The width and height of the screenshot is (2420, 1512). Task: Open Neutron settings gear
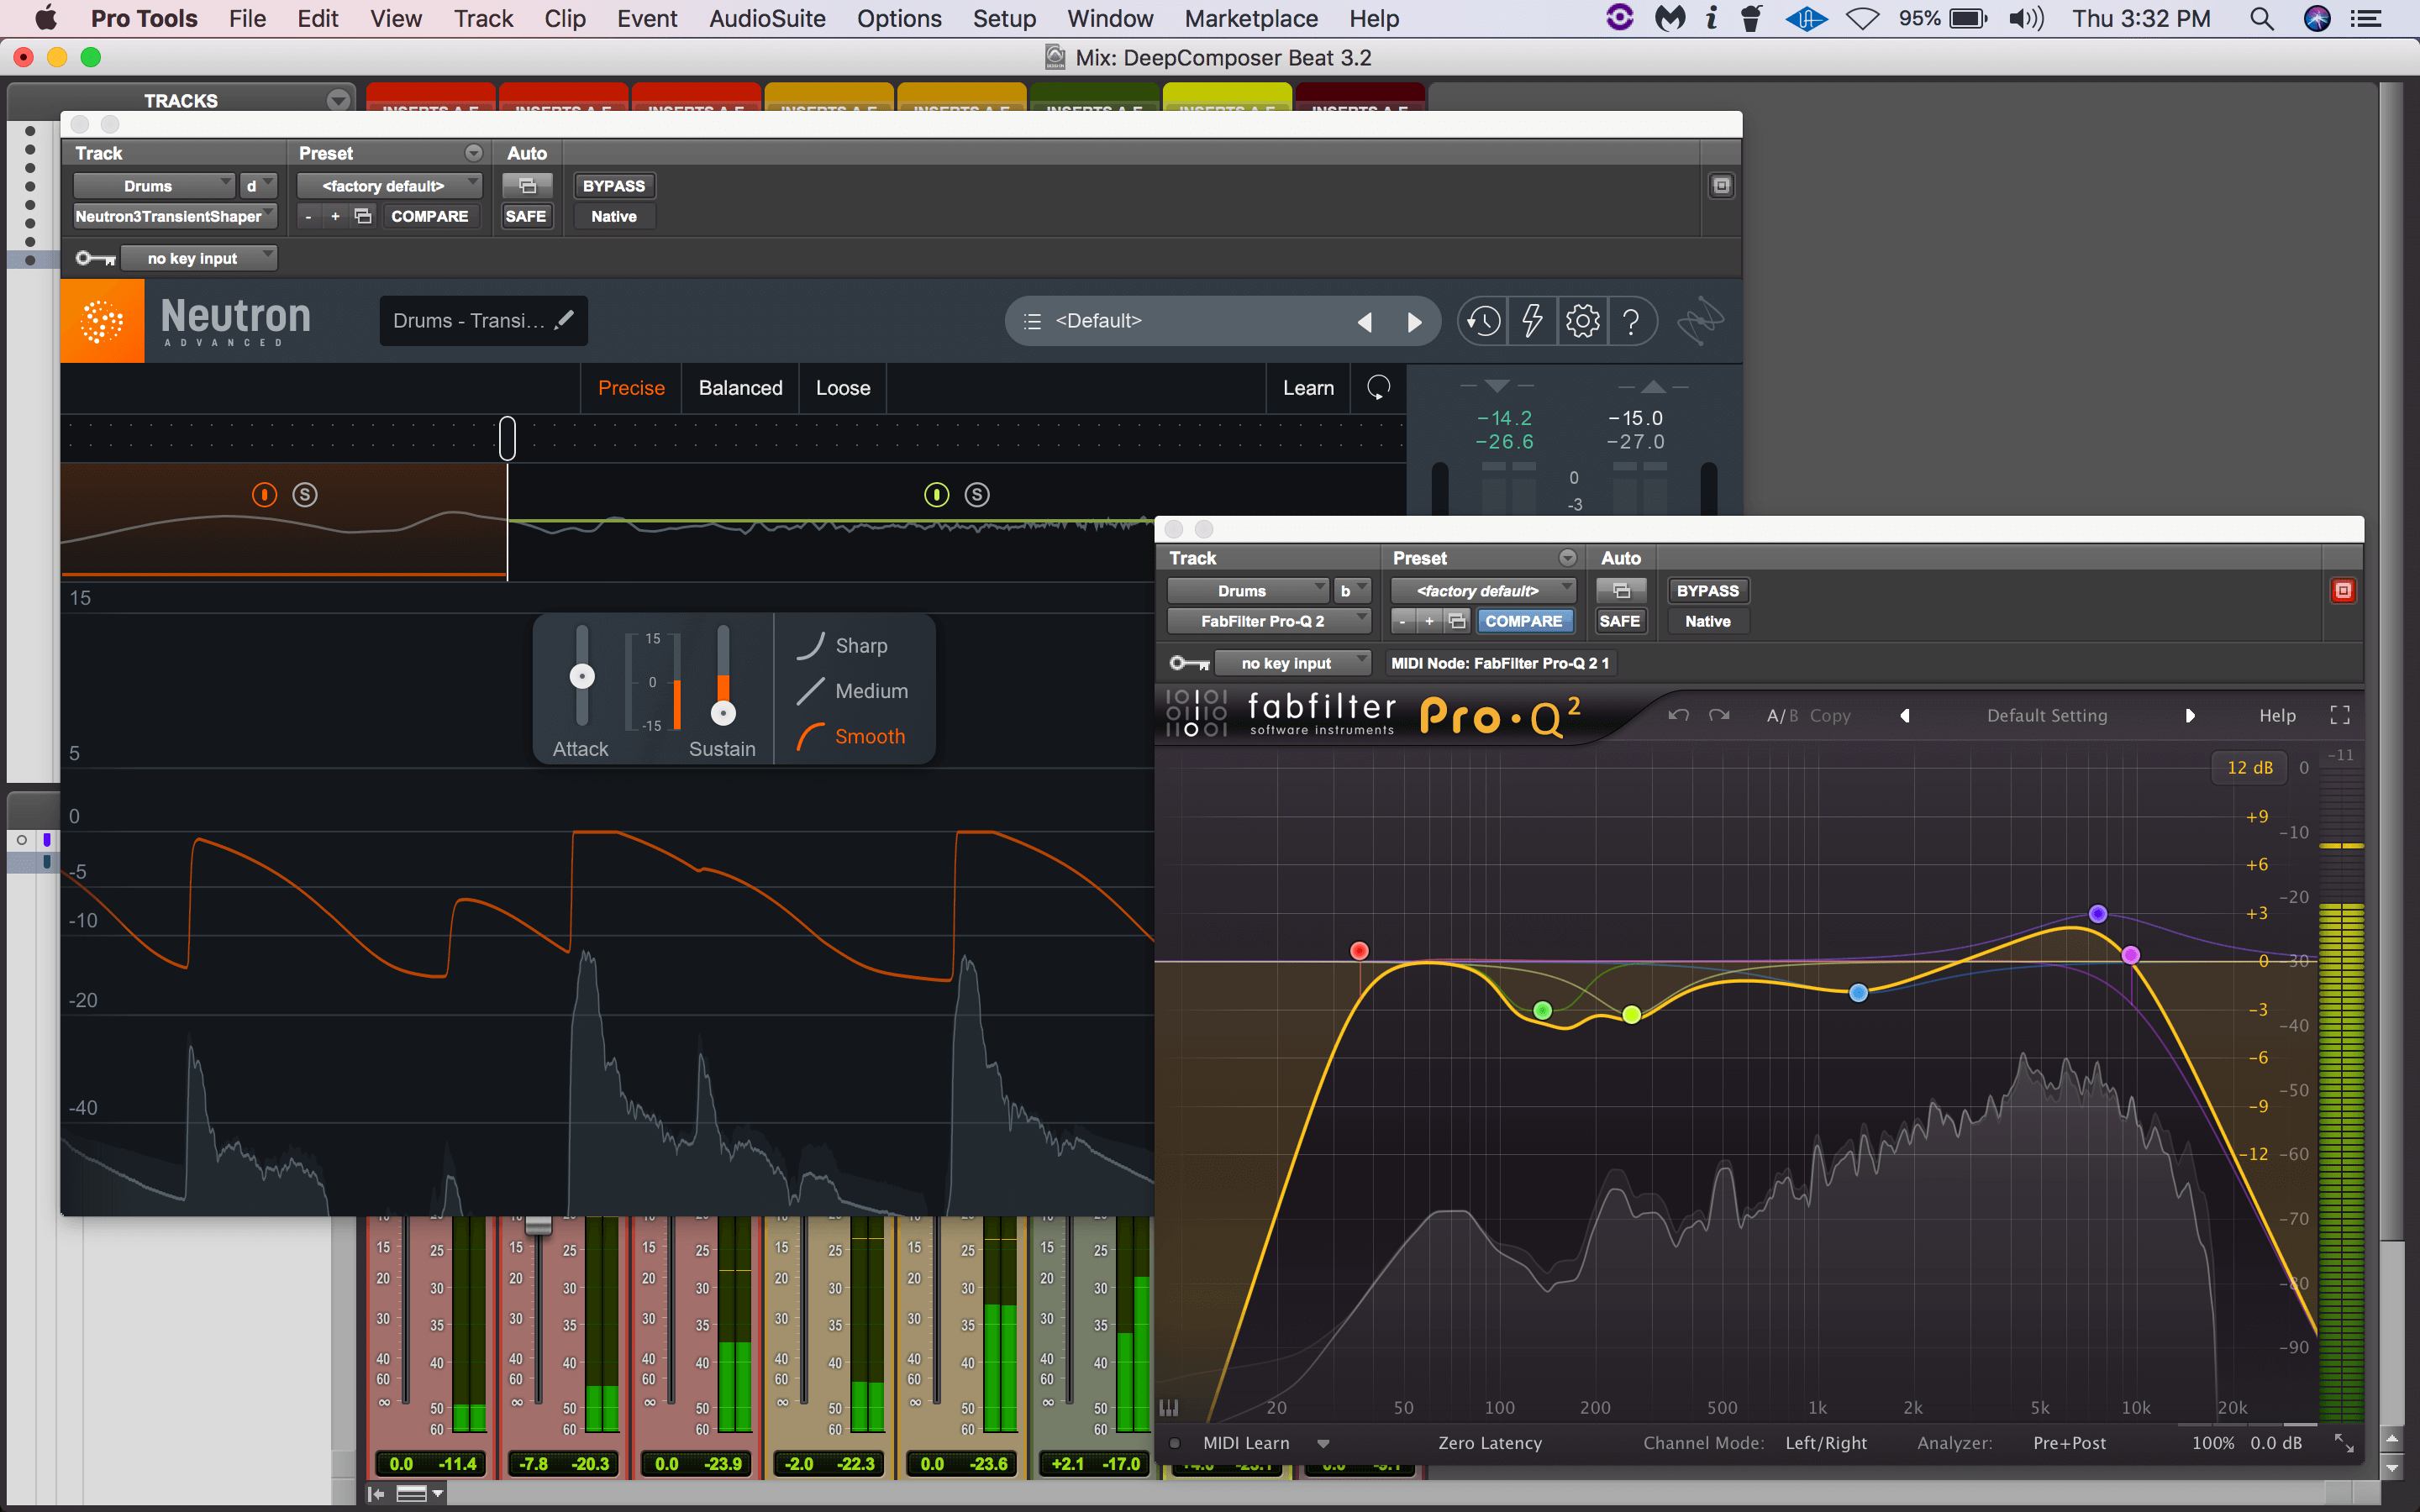tap(1582, 321)
